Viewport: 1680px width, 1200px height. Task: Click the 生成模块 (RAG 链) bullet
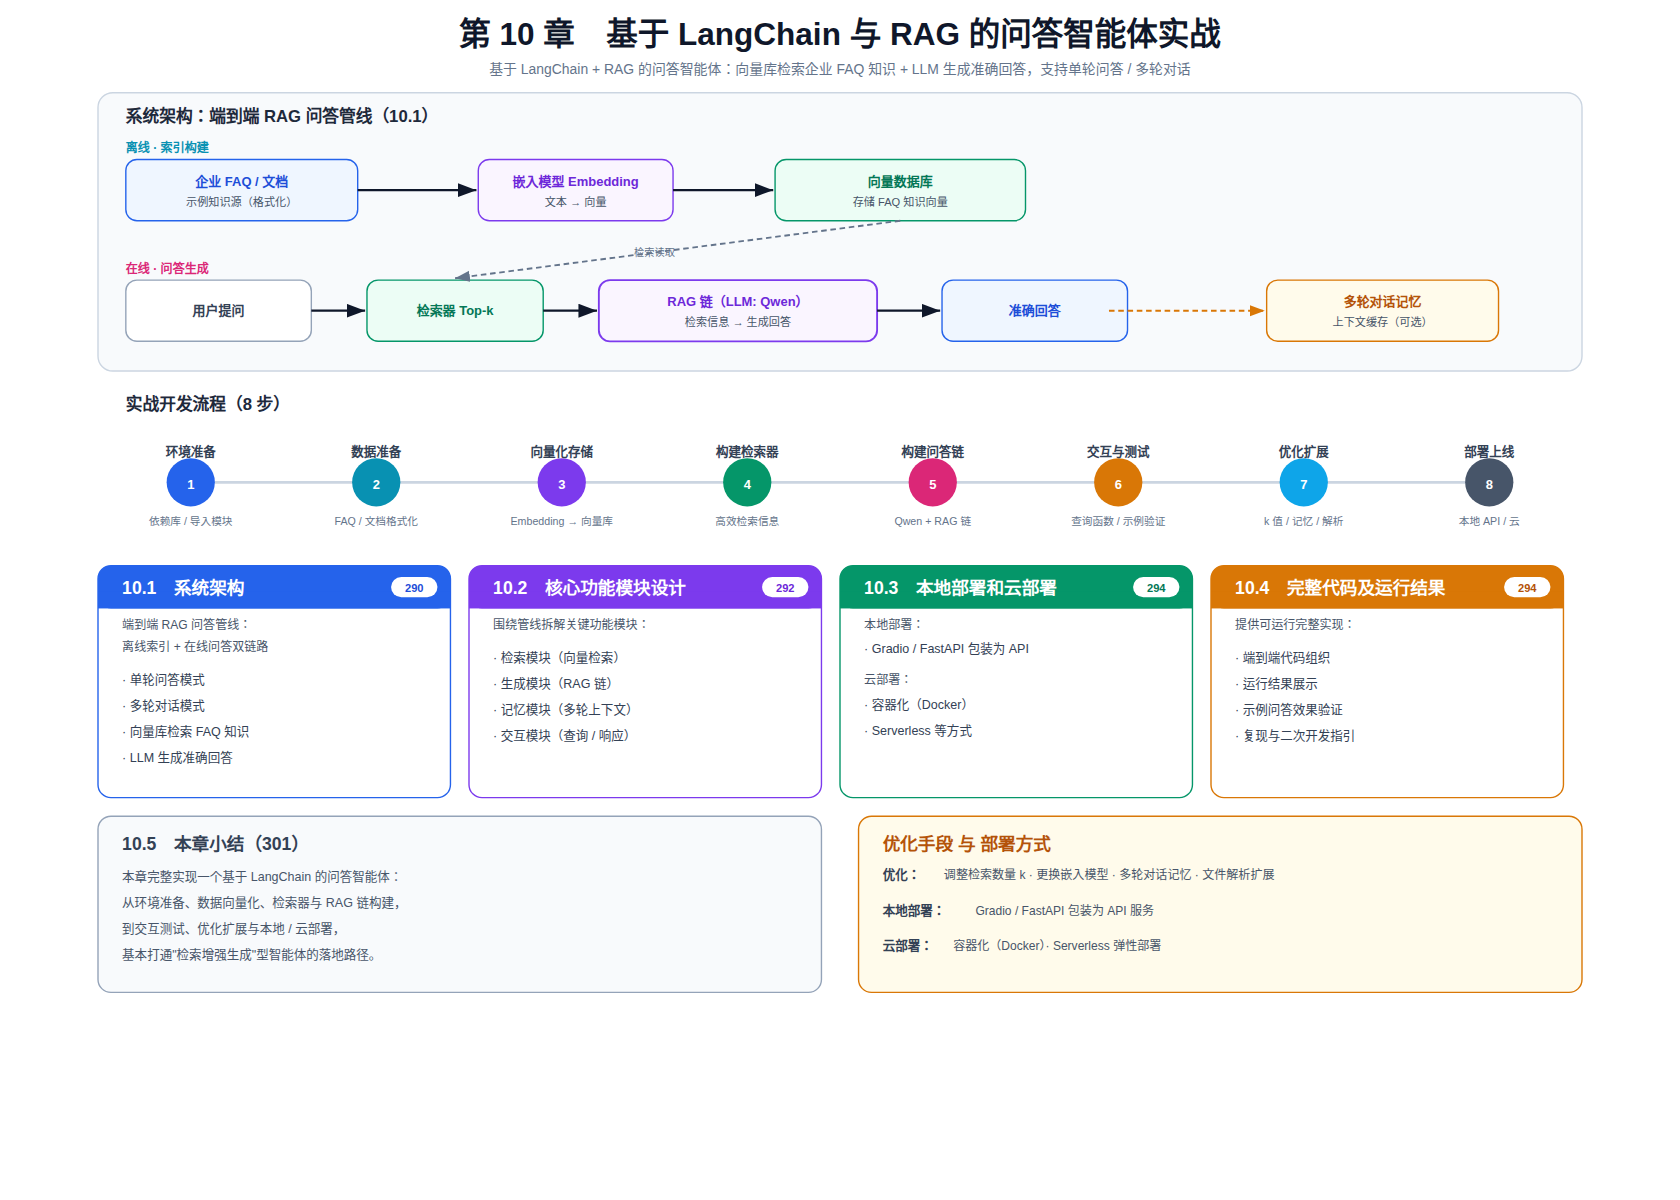click(552, 684)
